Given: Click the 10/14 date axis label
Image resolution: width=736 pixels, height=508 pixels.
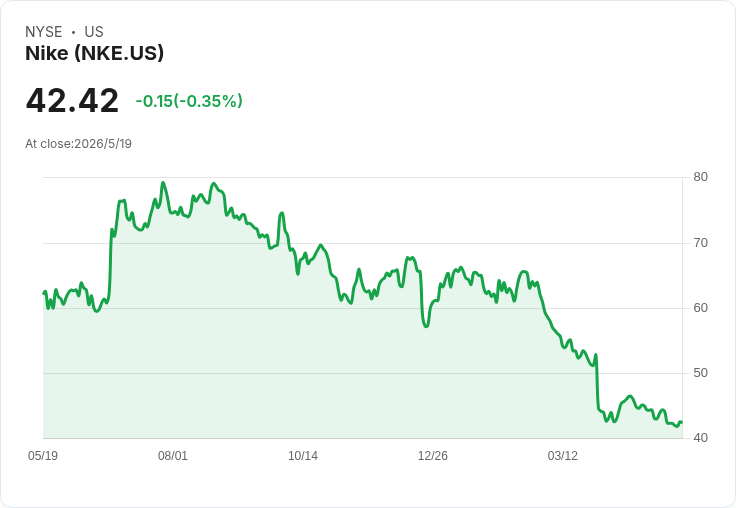Looking at the screenshot, I should 303,455.
